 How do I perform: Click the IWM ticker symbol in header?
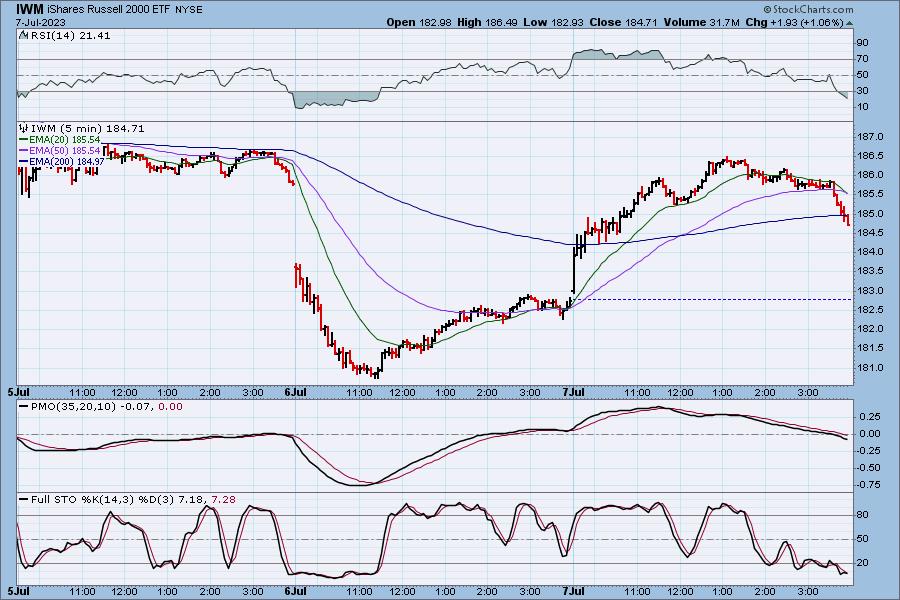29,9
